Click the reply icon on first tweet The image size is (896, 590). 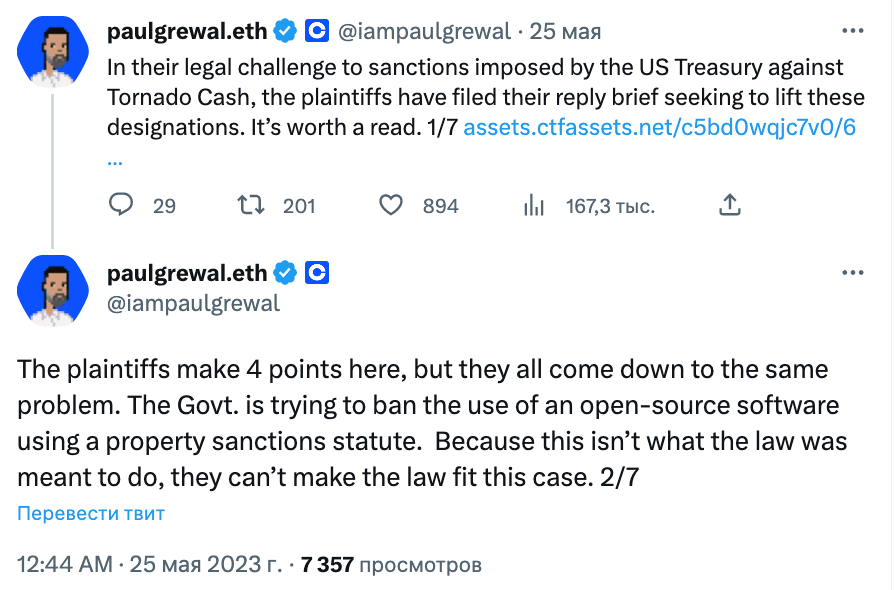point(121,205)
